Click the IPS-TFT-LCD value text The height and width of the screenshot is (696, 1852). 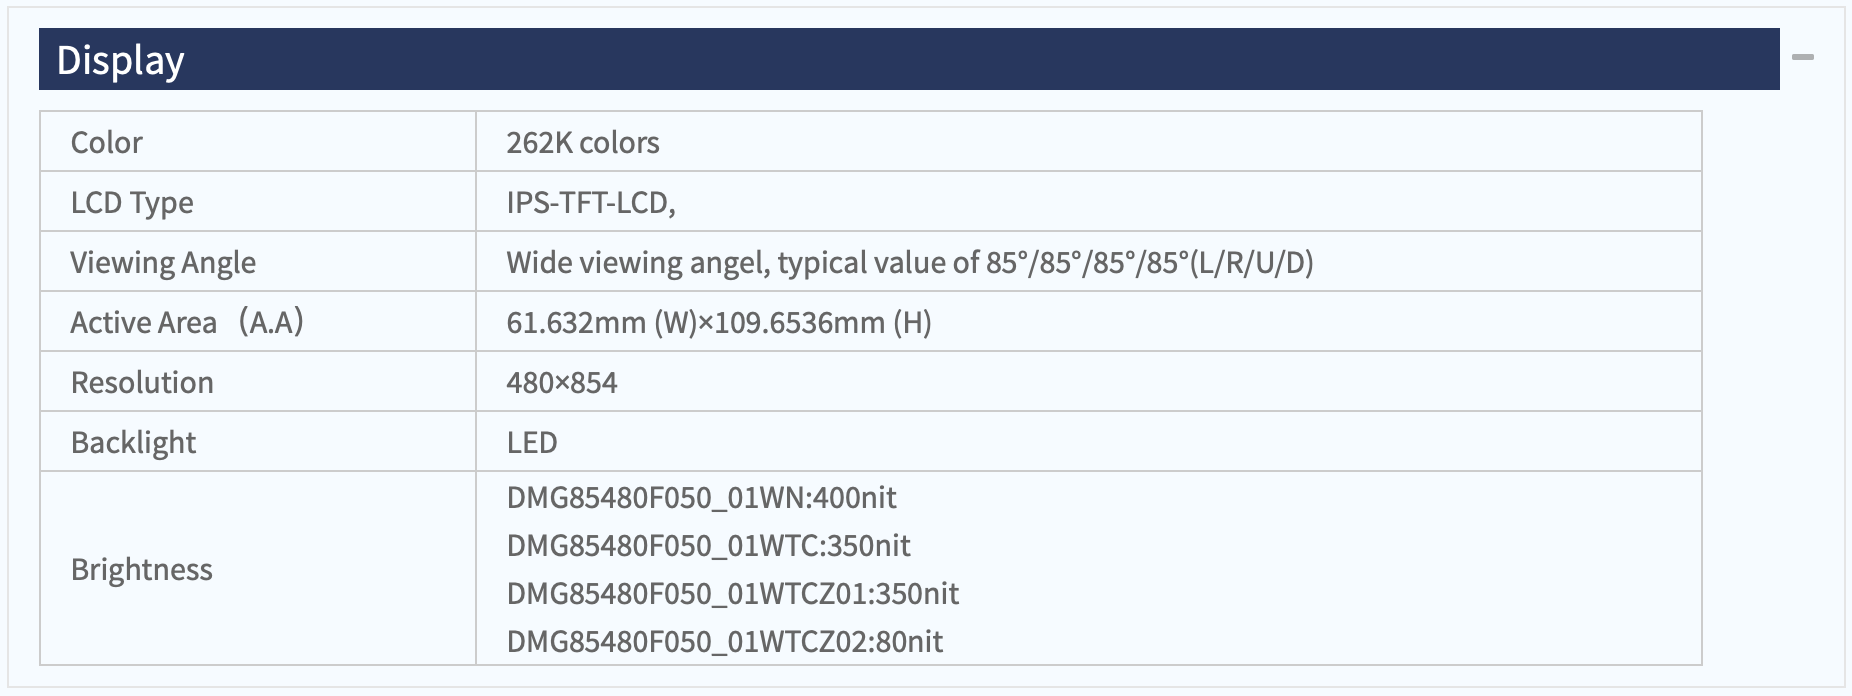click(x=591, y=203)
